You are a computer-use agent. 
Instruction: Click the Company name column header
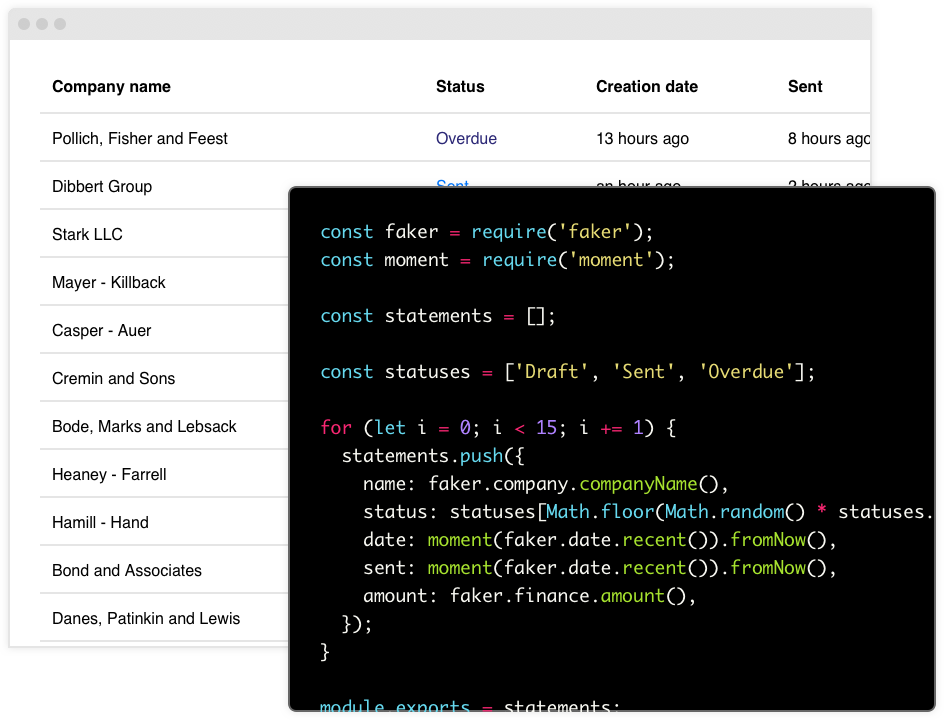click(x=111, y=87)
